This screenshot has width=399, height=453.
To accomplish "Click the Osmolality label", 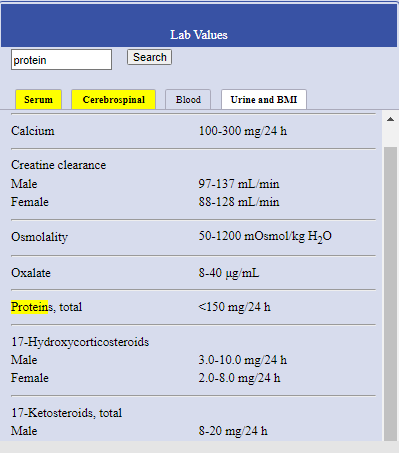I will 39,237.
